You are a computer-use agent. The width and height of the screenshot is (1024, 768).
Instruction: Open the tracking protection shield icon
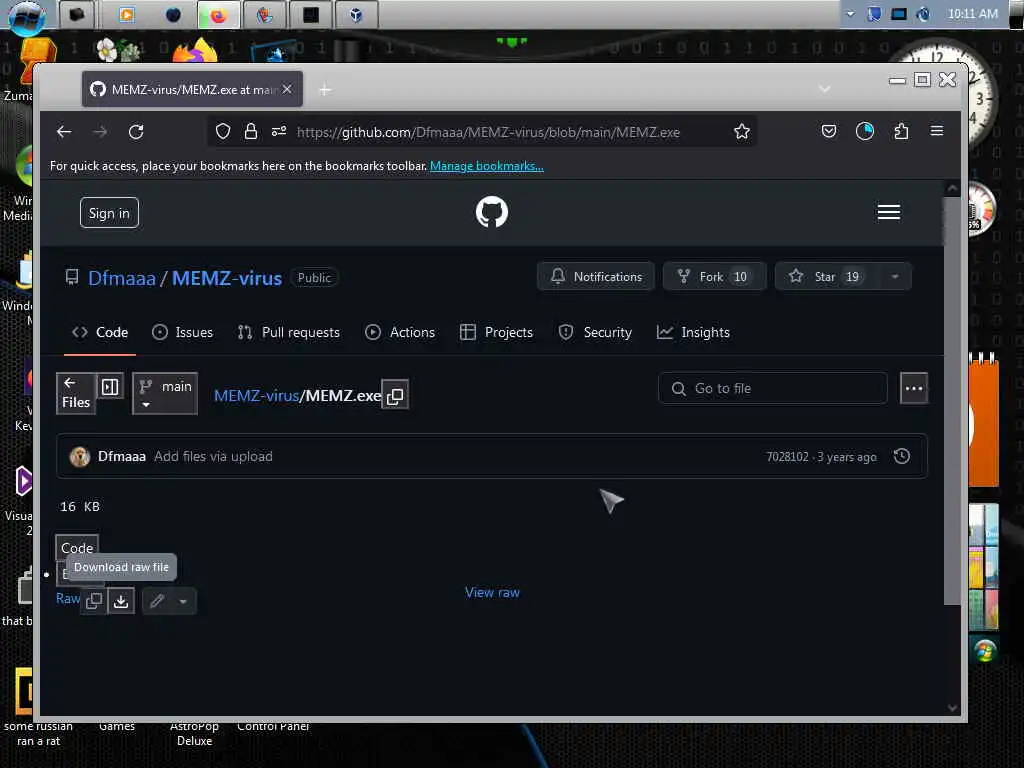tap(223, 132)
